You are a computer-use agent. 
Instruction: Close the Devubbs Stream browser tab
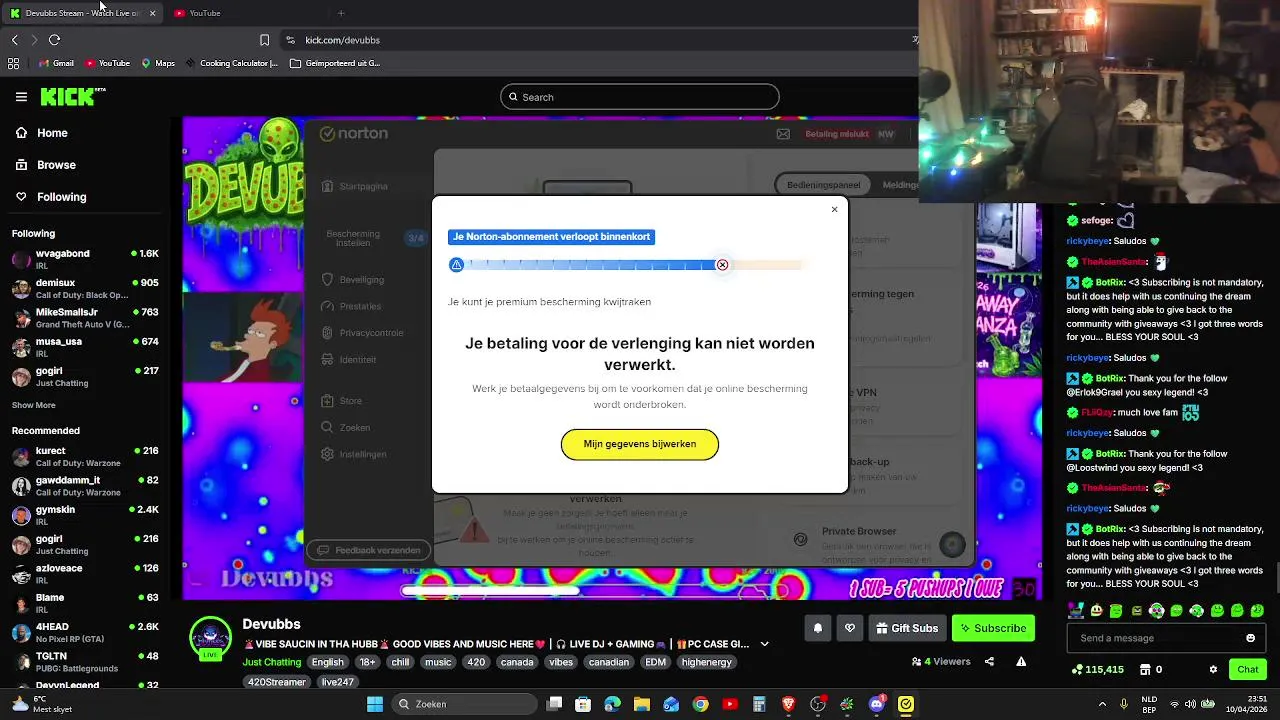coord(152,13)
